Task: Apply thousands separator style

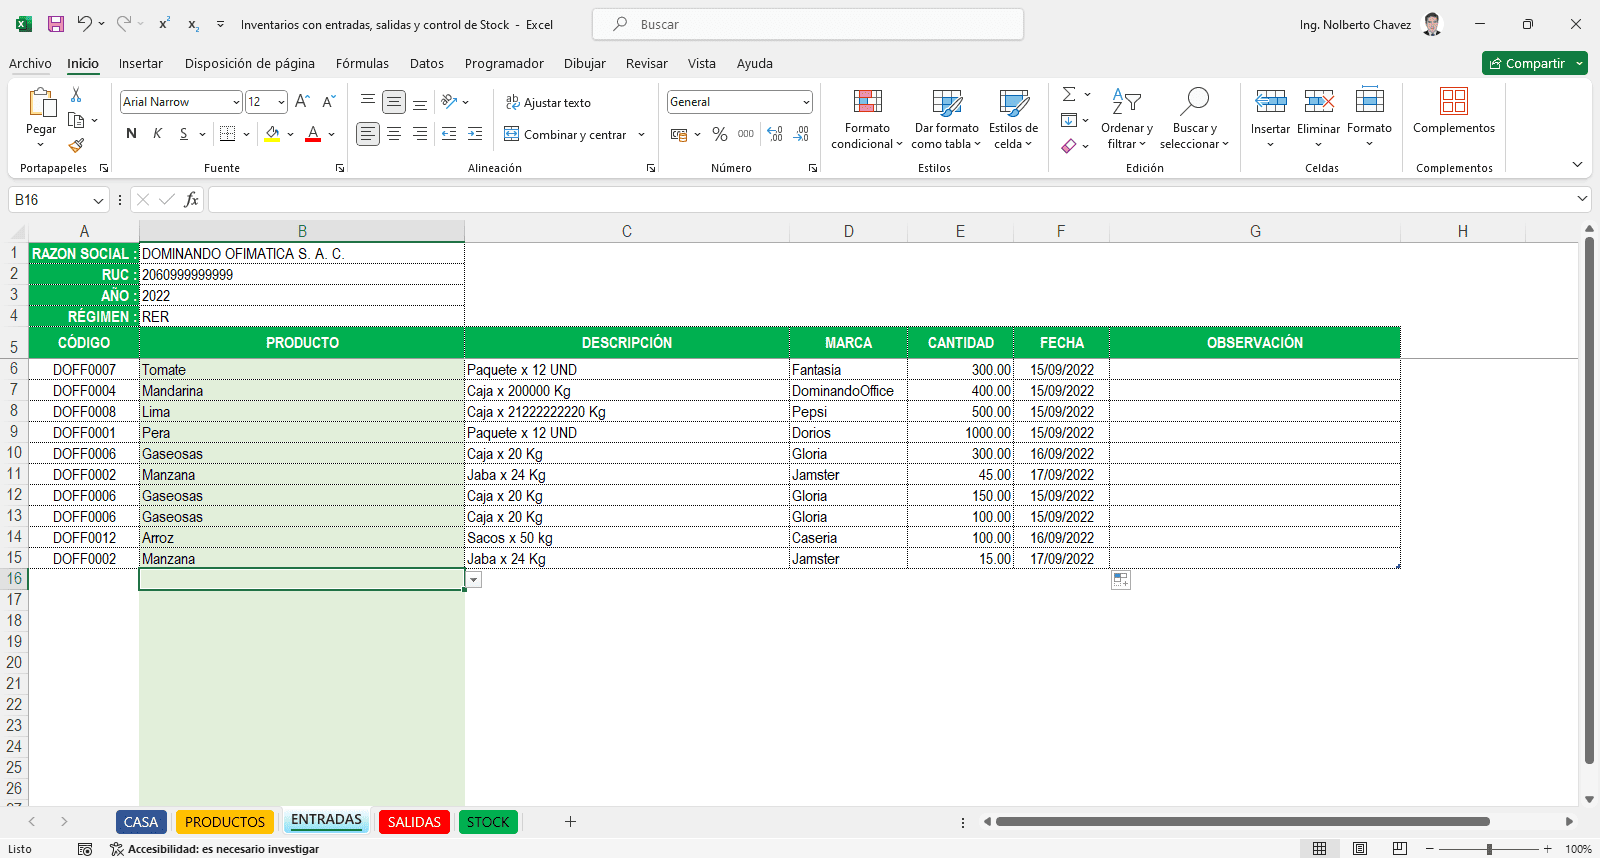Action: [746, 134]
